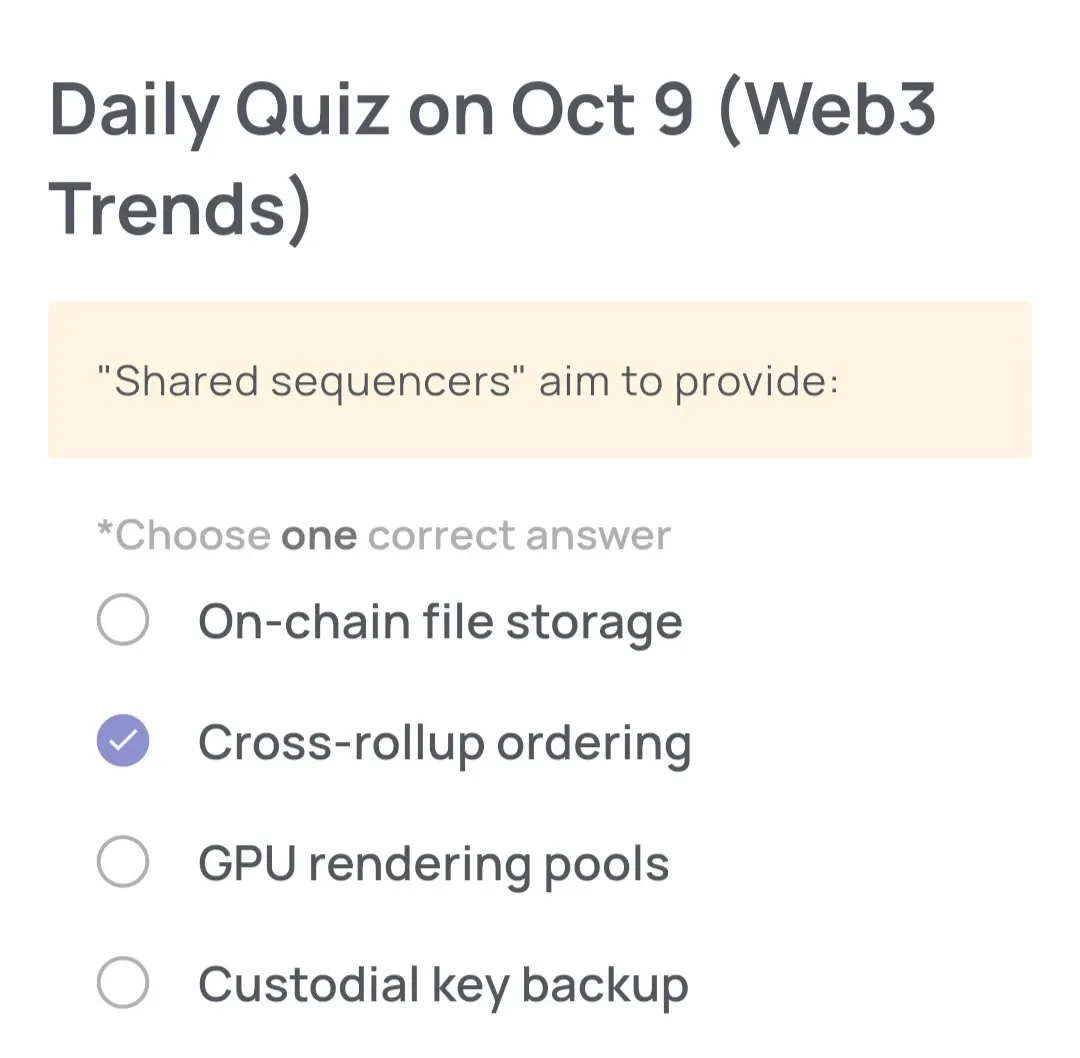Viewport: 1080px width, 1058px height.
Task: Click the Cross-rollup ordering answer text
Action: pyautogui.click(x=445, y=741)
